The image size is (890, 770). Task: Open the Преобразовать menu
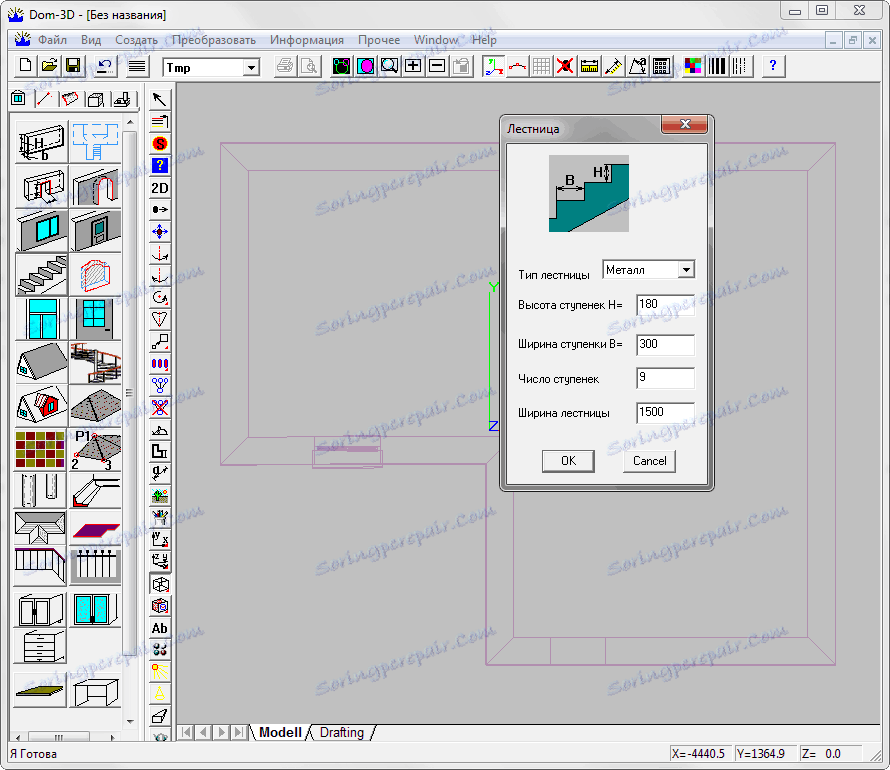click(214, 40)
